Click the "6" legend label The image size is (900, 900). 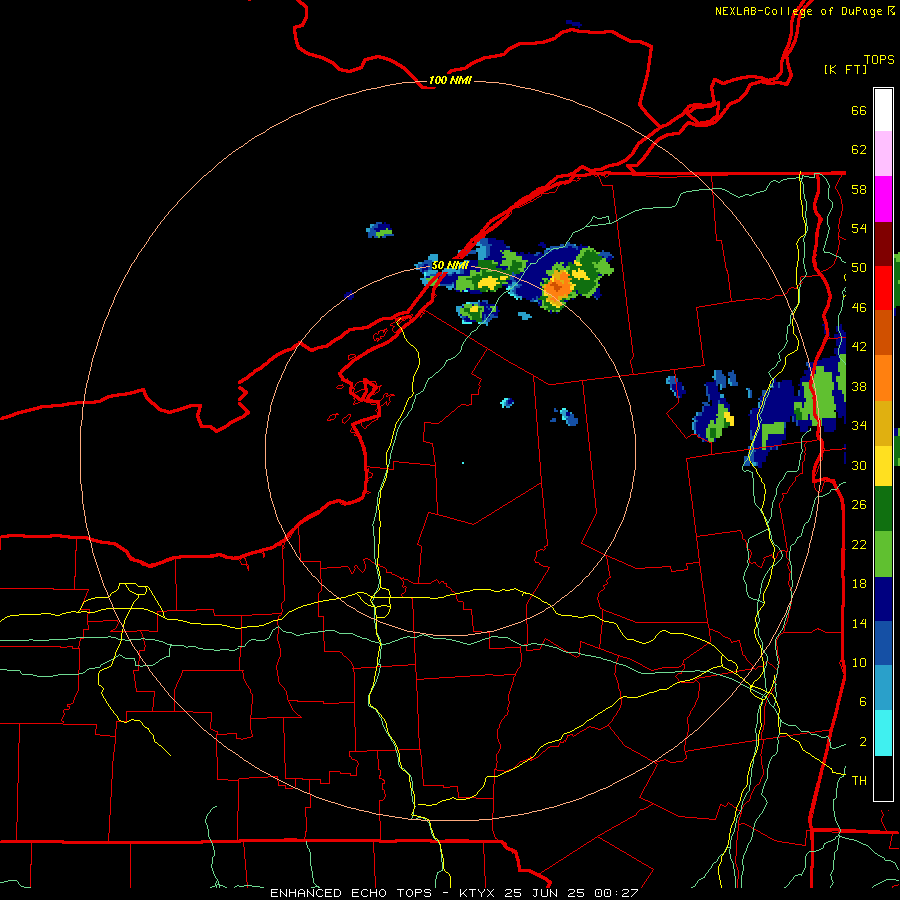(862, 701)
